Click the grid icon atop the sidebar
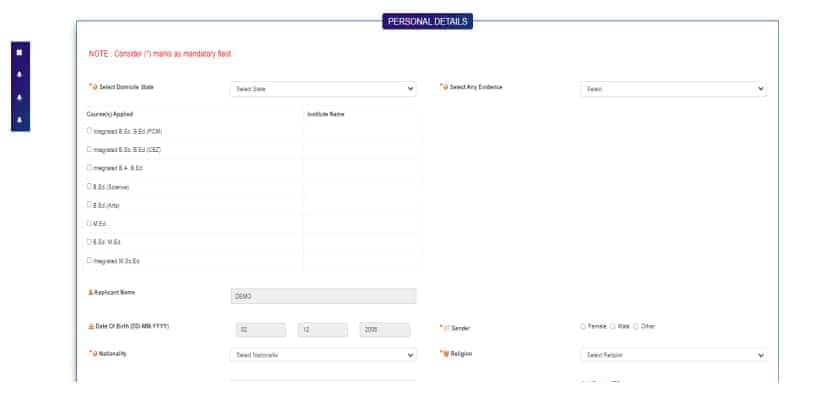This screenshot has width=817, height=396. click(x=19, y=53)
